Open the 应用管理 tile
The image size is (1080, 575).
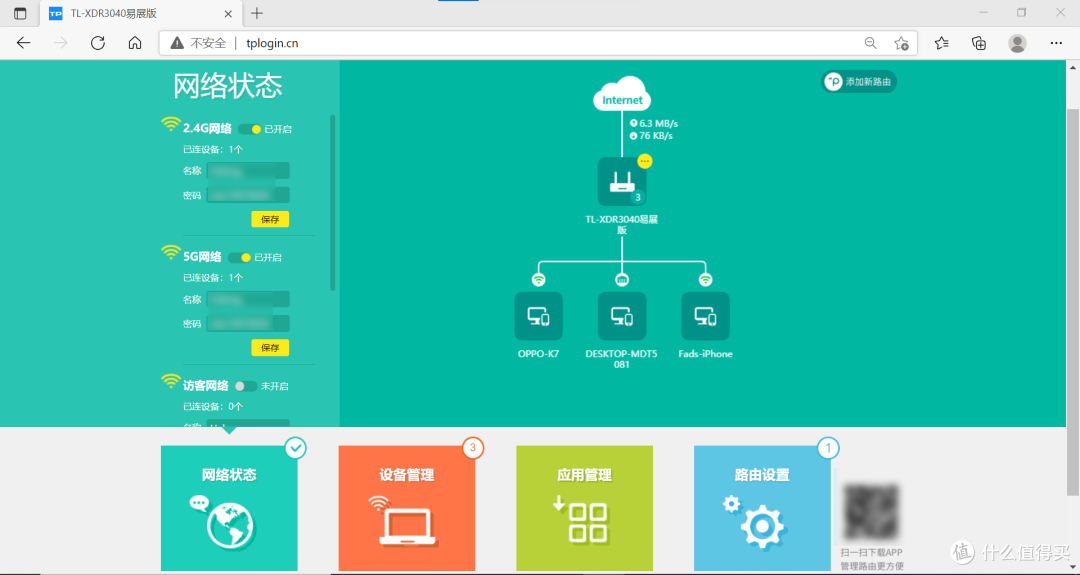click(x=585, y=508)
